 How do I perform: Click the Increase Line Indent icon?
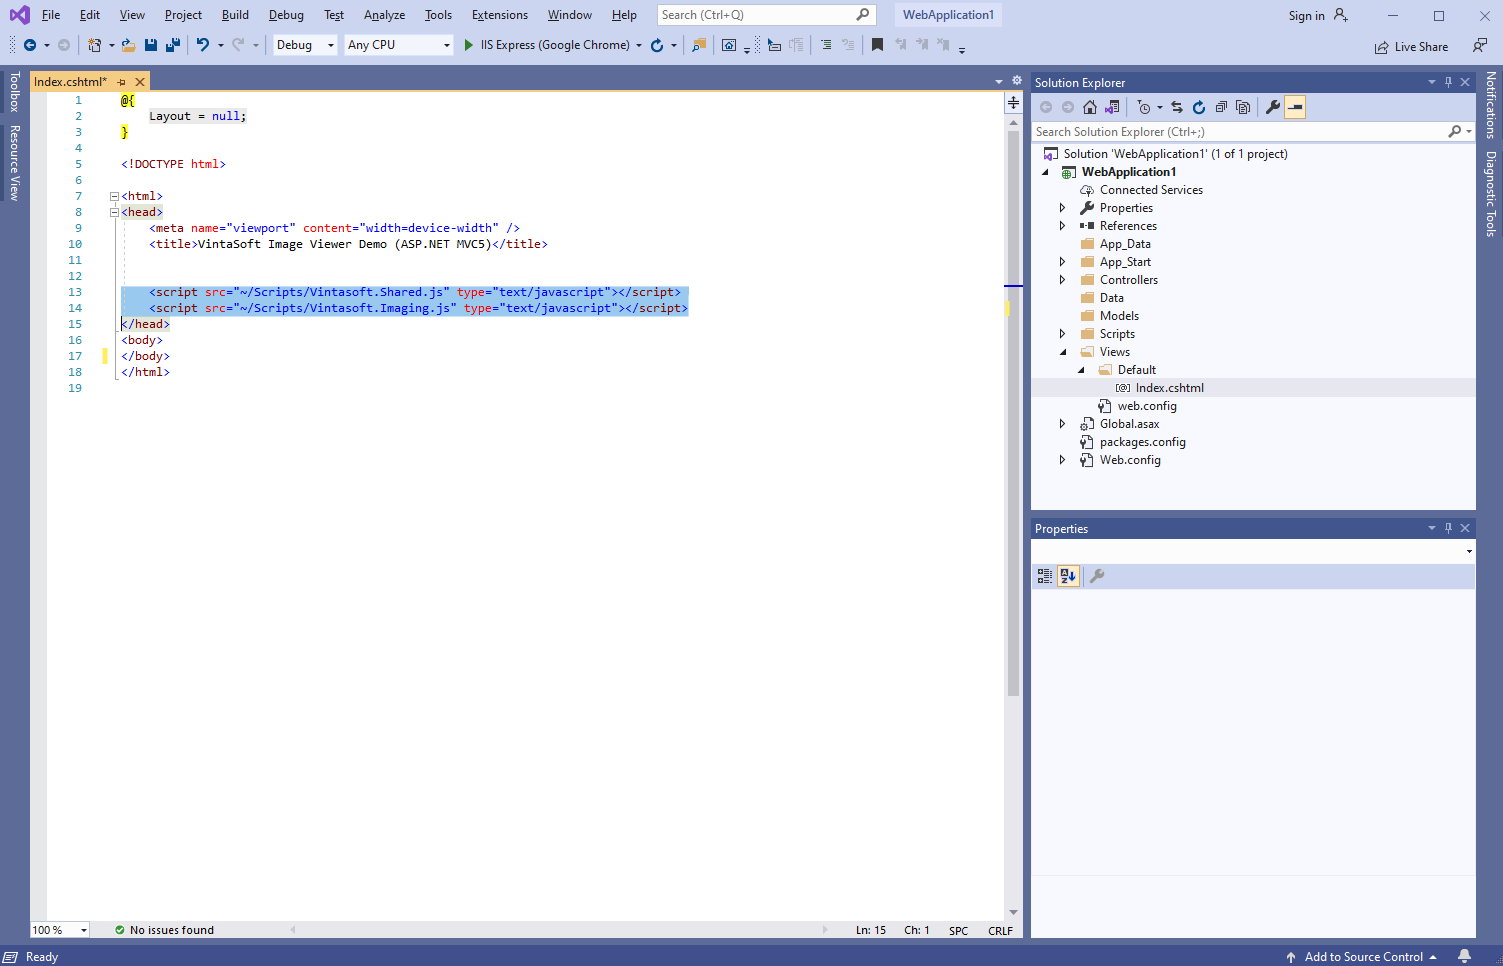pos(826,45)
